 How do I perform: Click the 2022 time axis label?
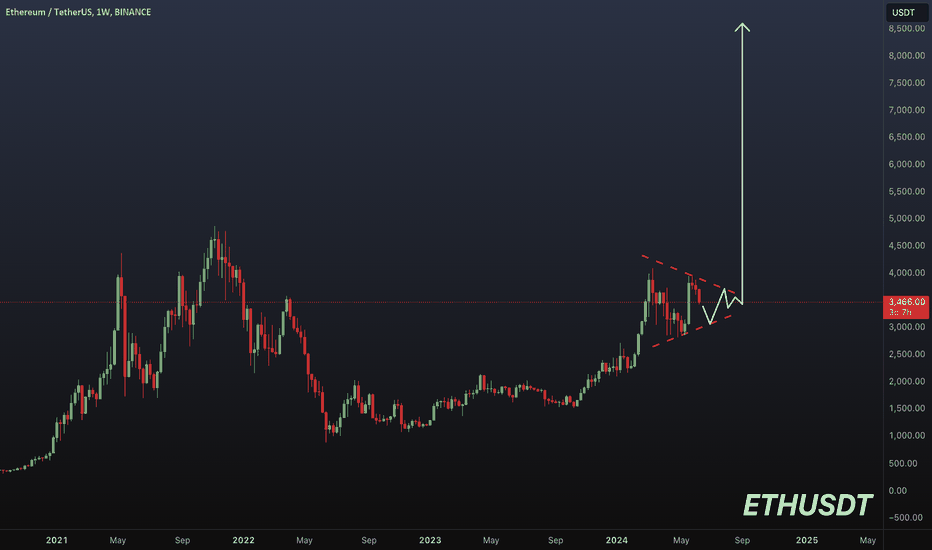click(x=244, y=540)
